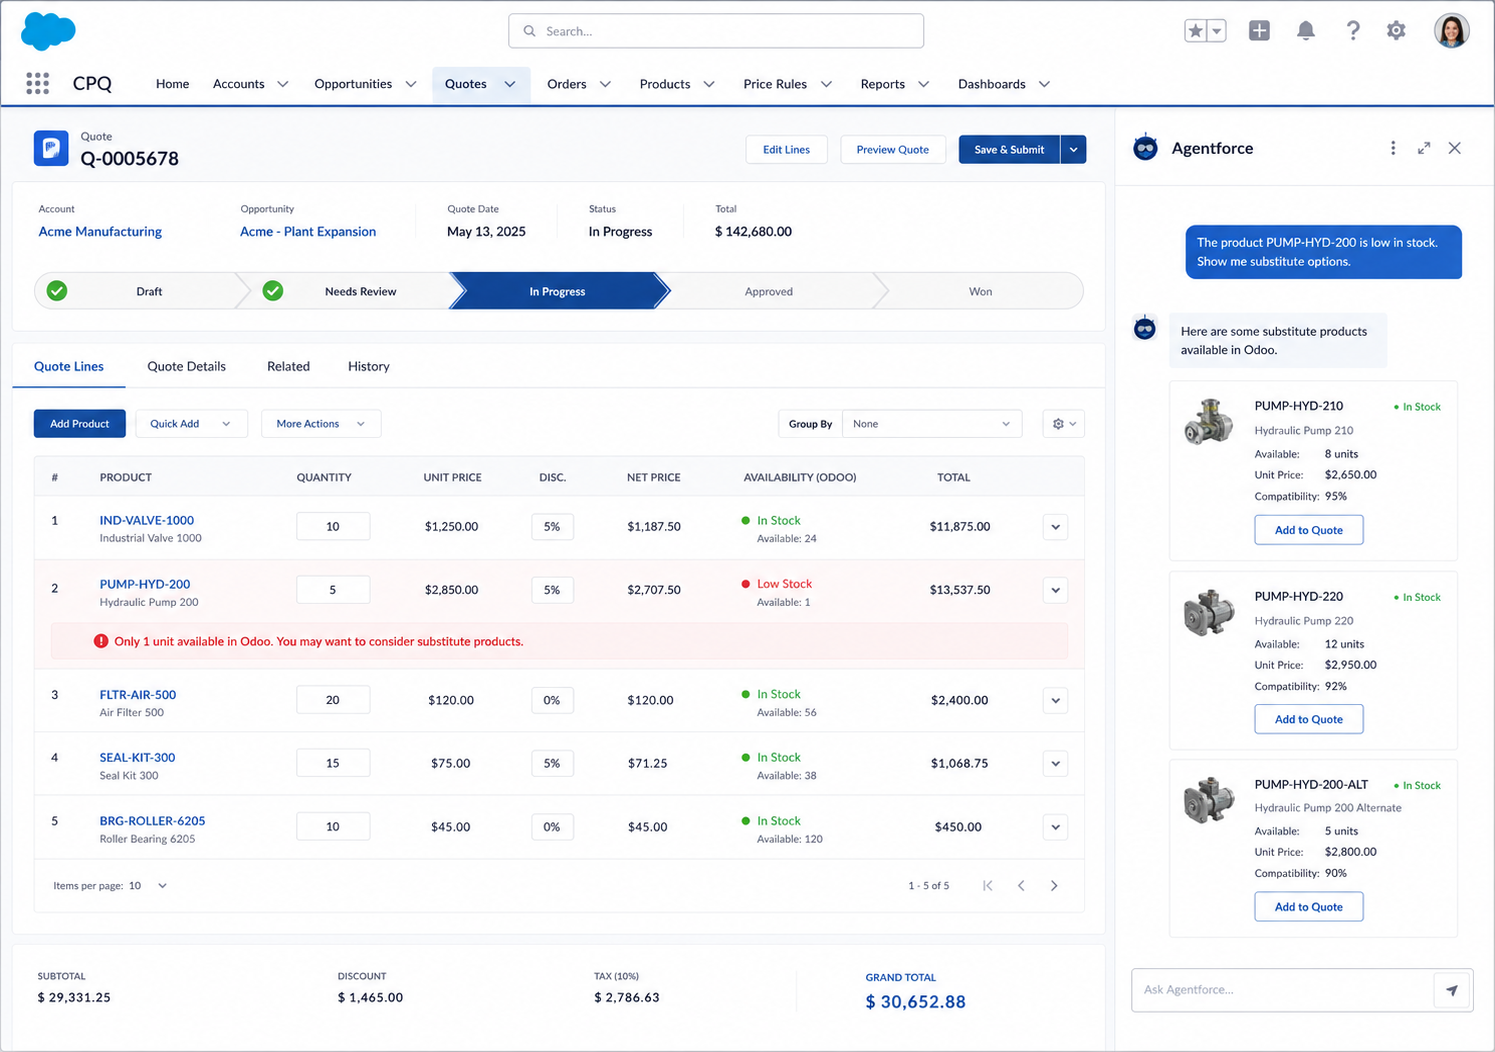Screen dimensions: 1495x1052
Task: Expand row actions for IND-VALVE-1000
Action: (1055, 527)
